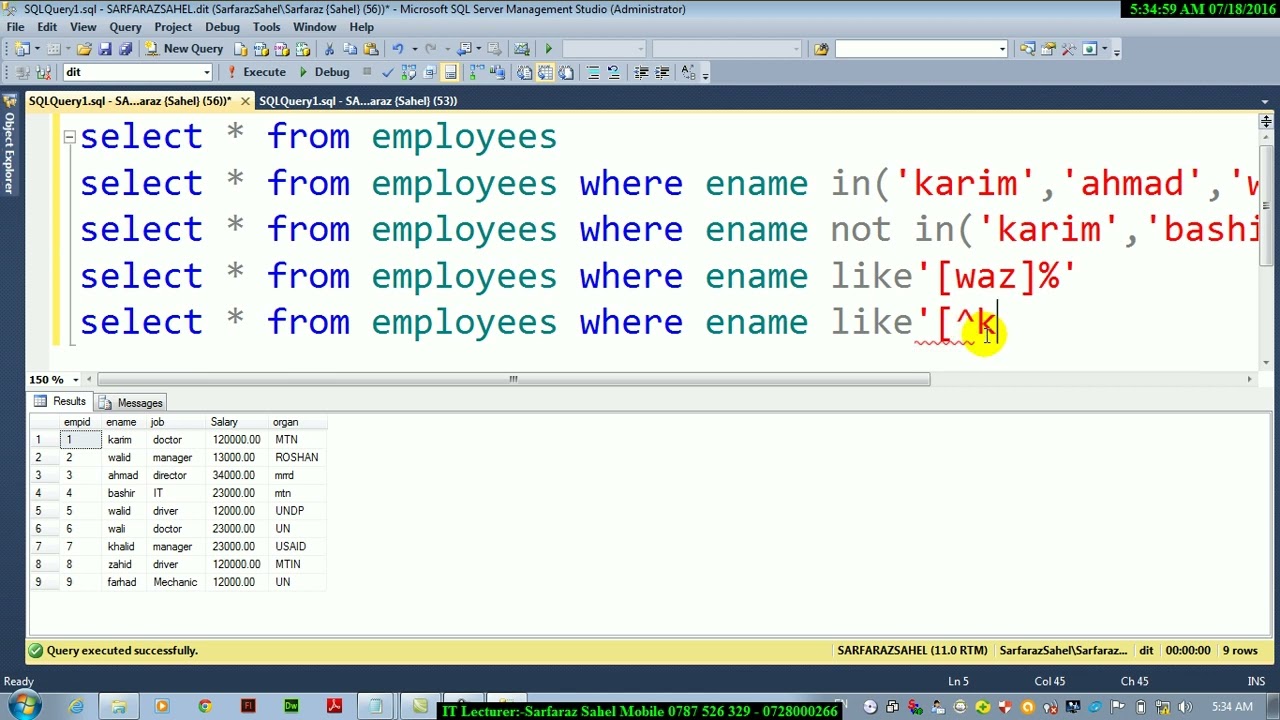Viewport: 1280px width, 720px height.
Task: Open the active files dropdown arrow at tab strip
Action: [1265, 101]
